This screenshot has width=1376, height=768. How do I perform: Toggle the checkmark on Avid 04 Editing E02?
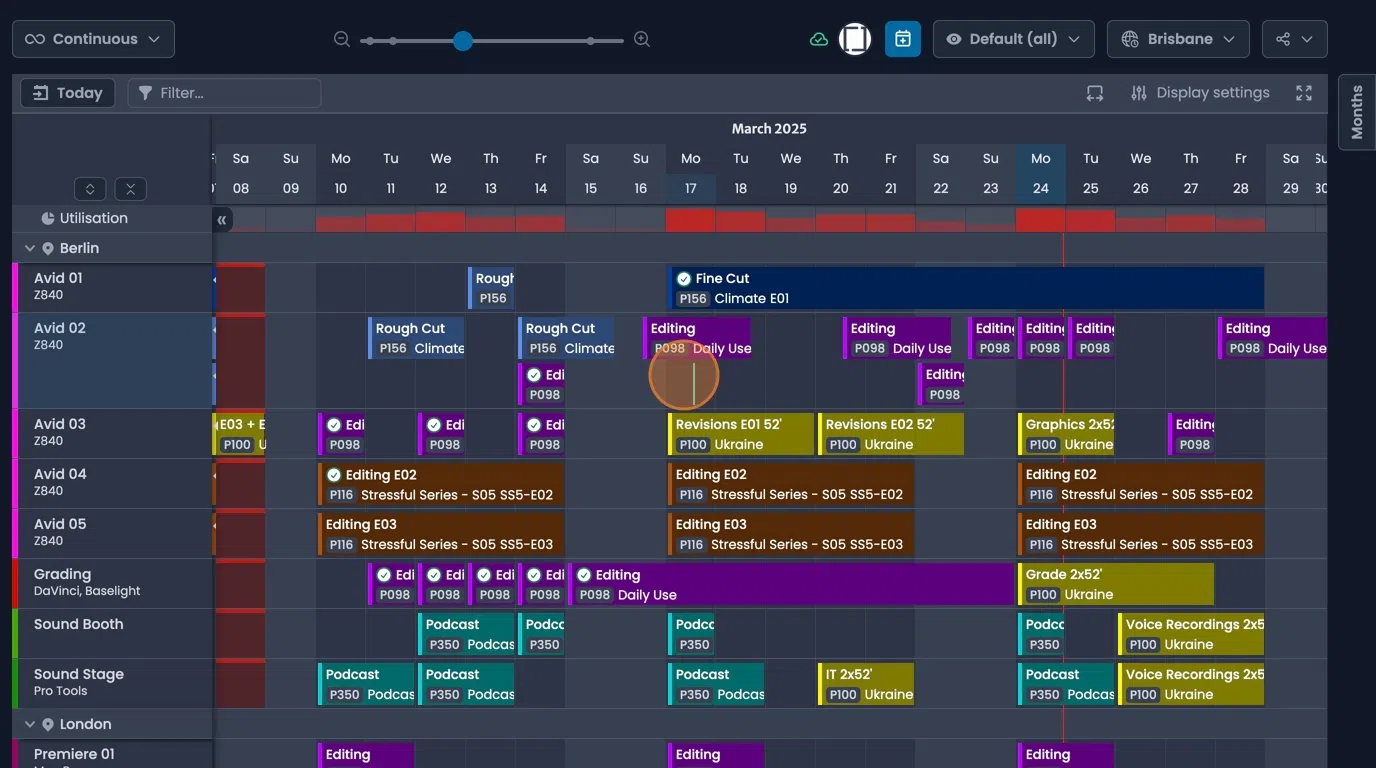coord(334,475)
